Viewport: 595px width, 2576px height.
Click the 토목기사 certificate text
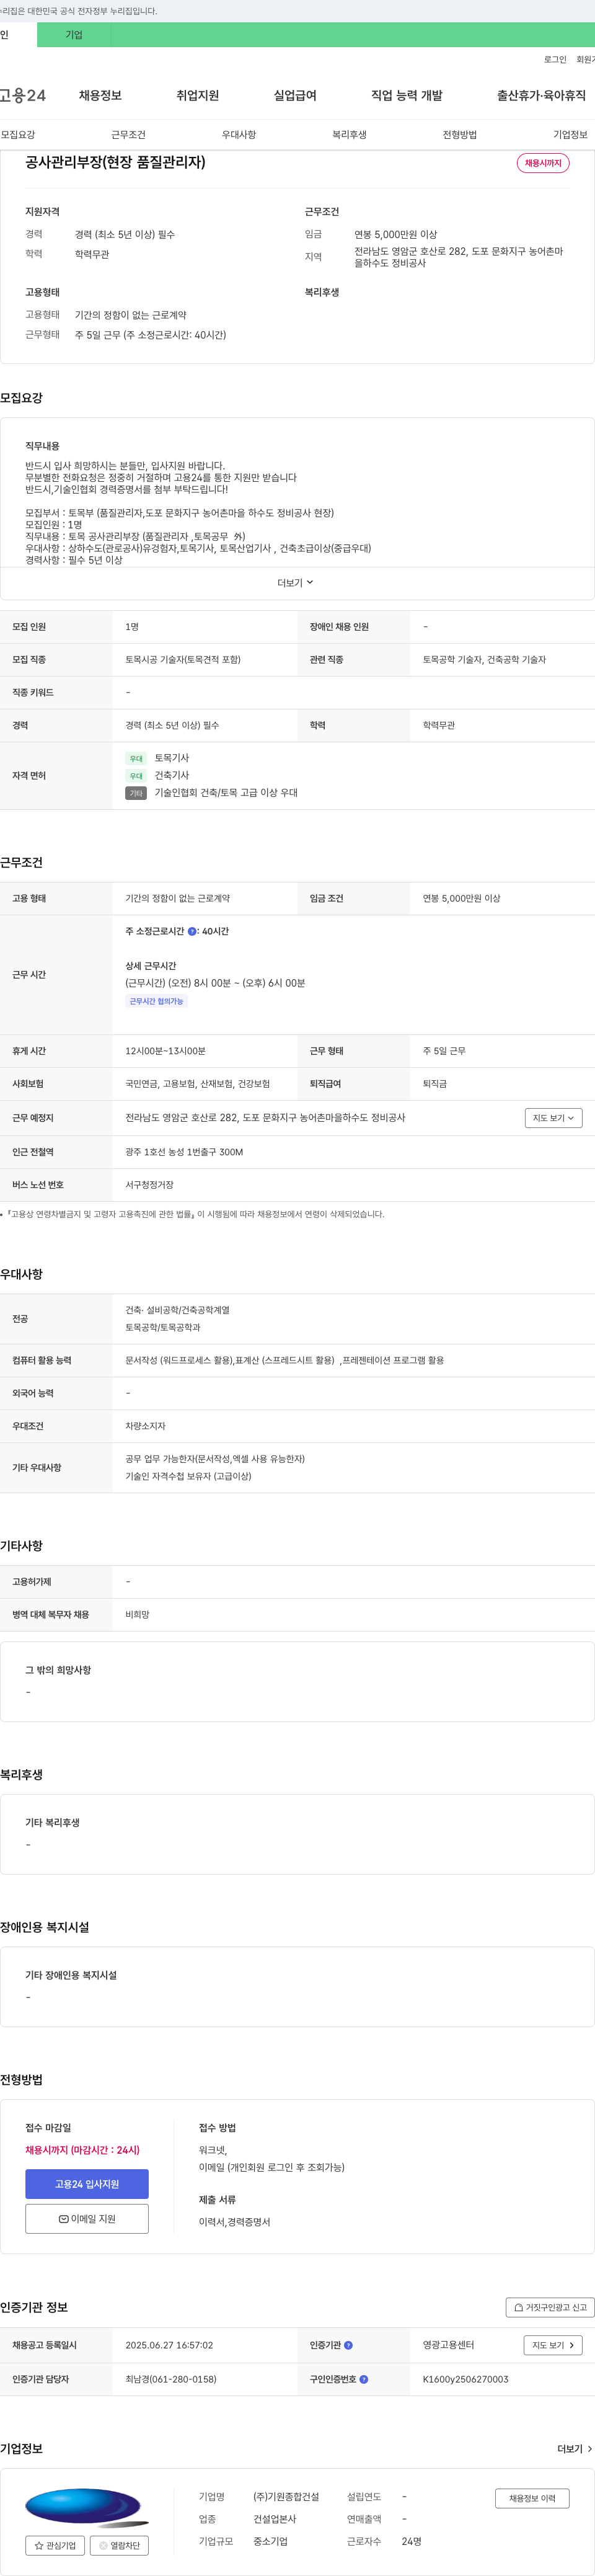[x=172, y=758]
